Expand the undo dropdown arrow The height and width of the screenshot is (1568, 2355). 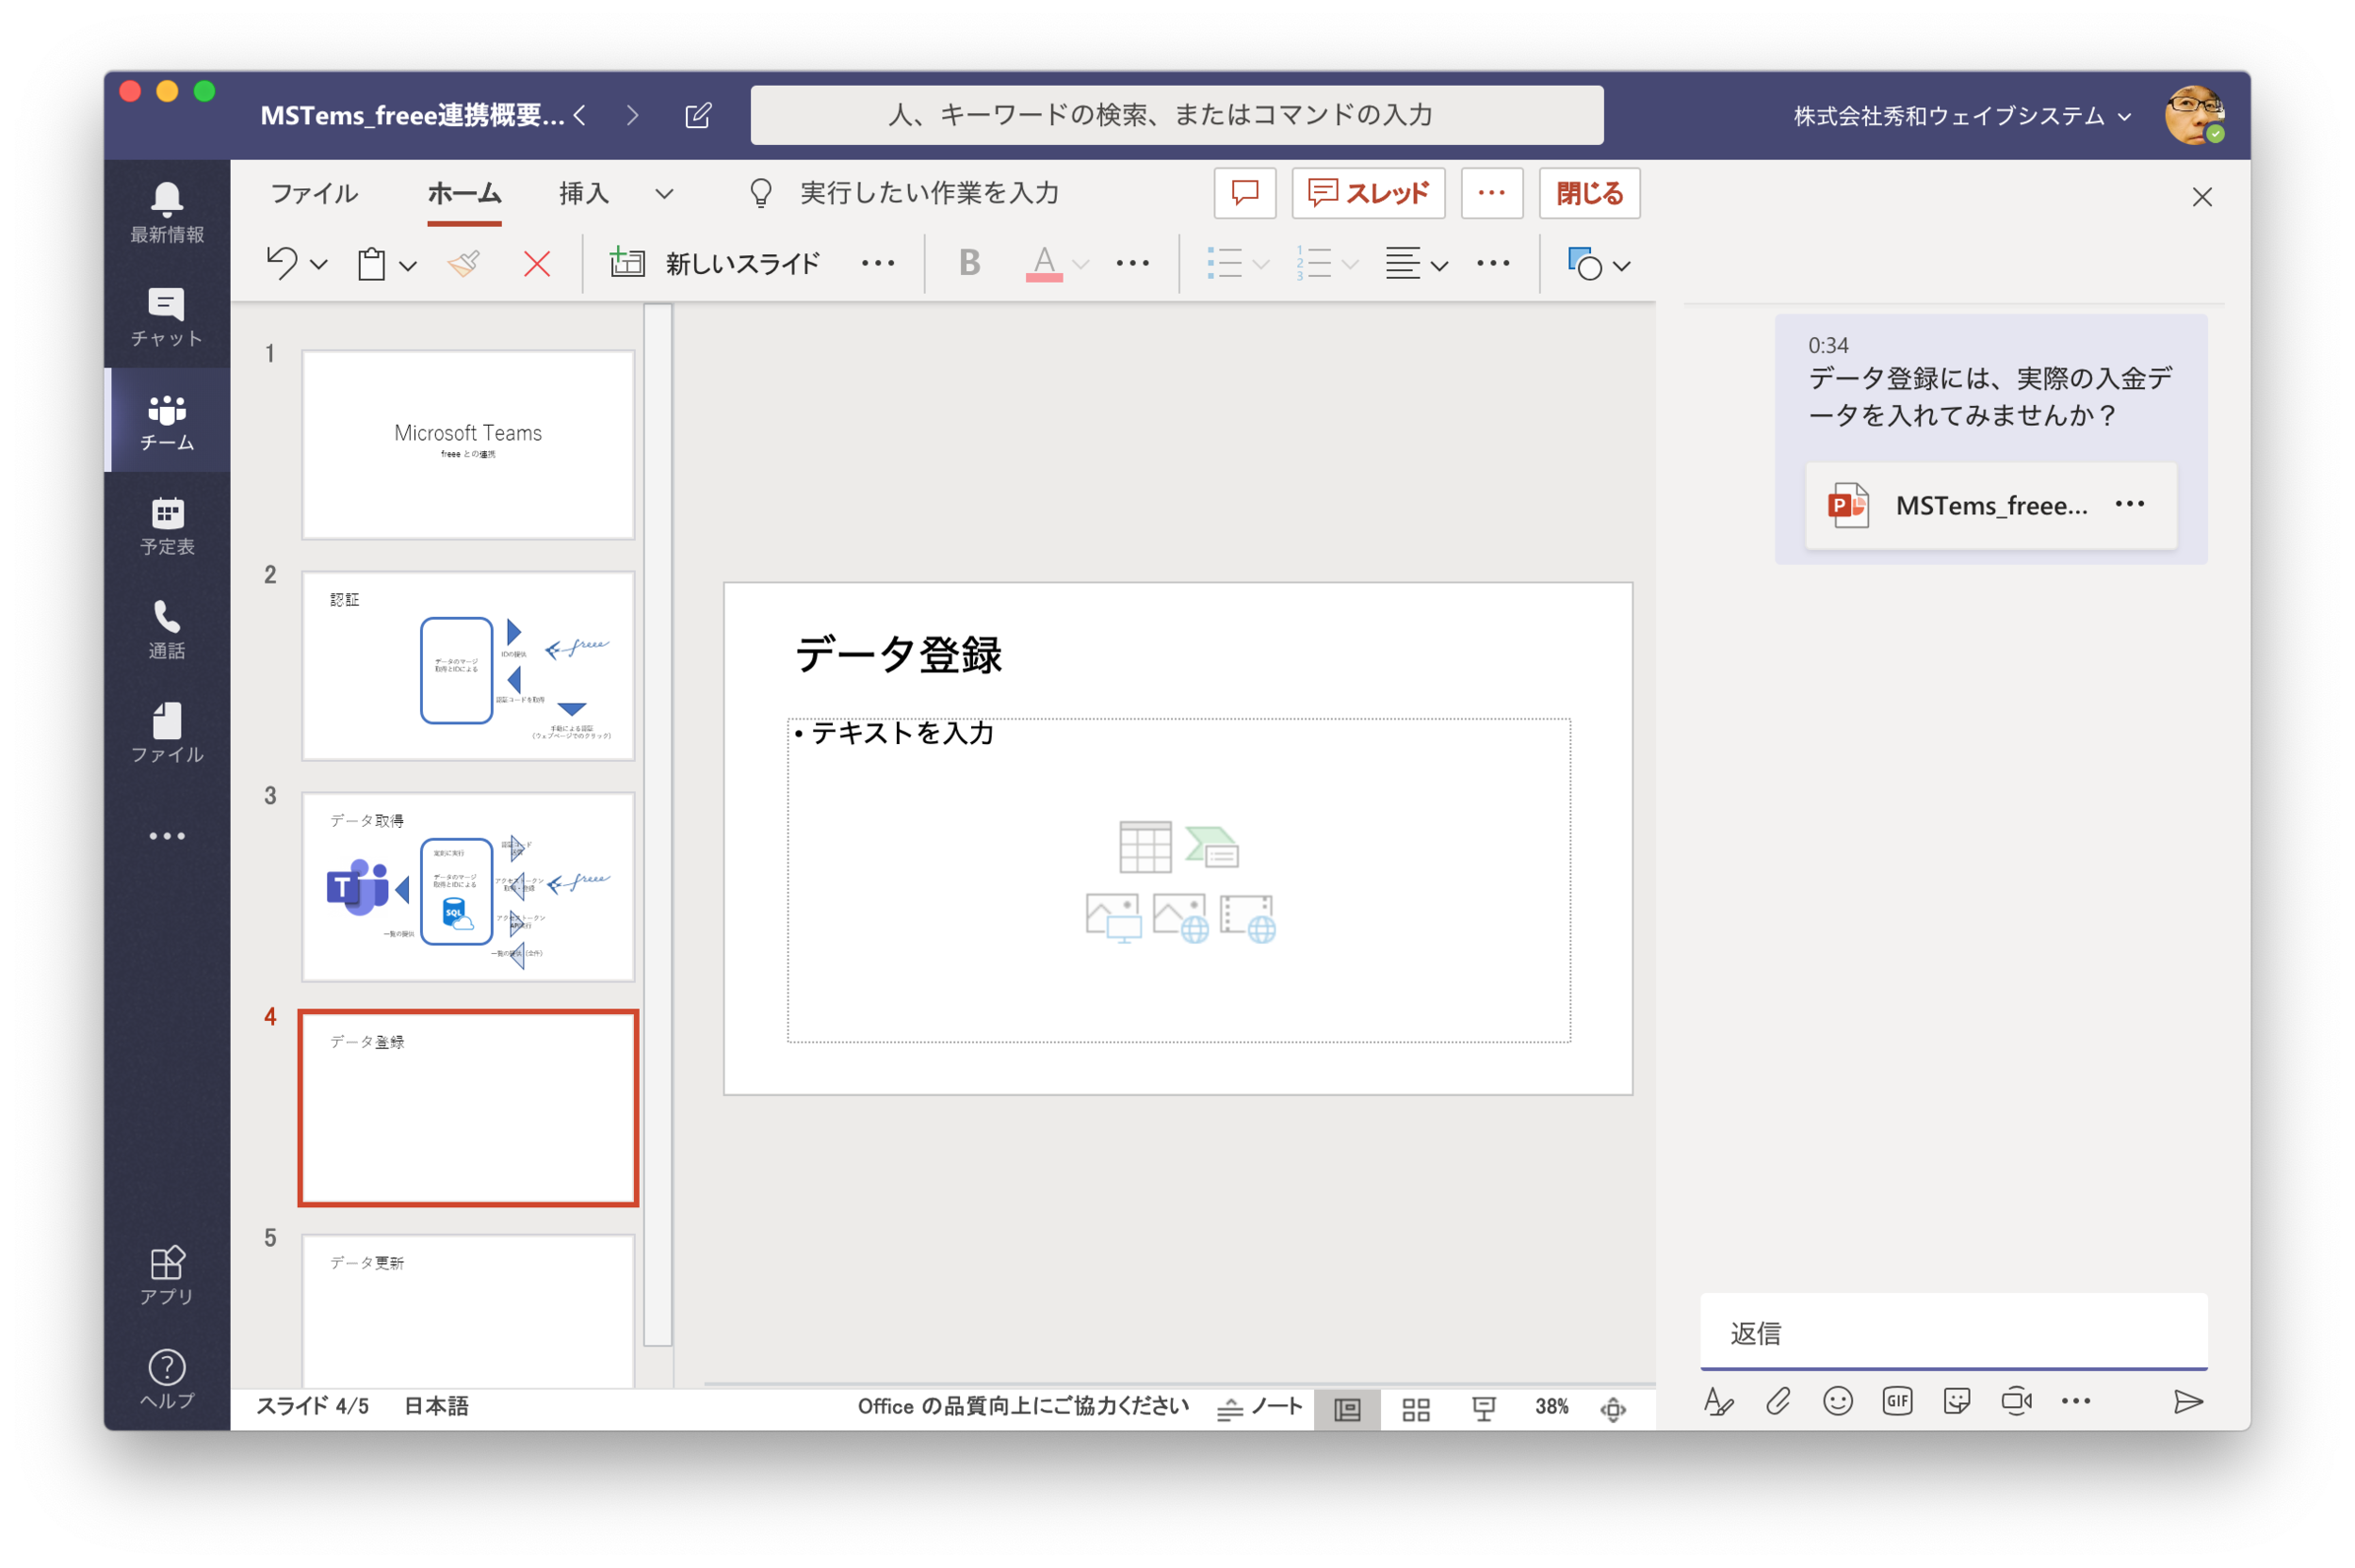(319, 265)
